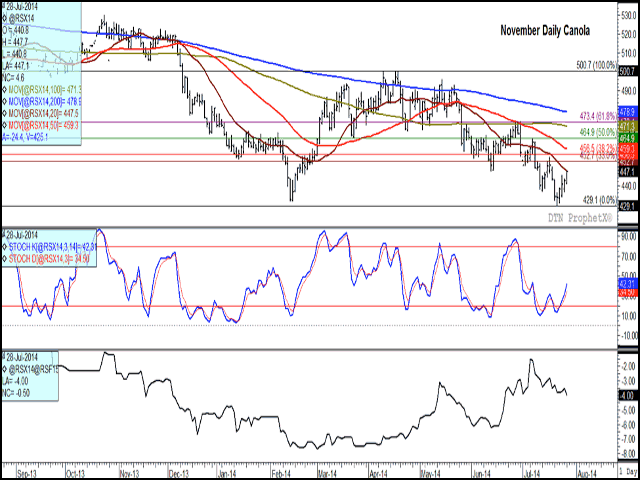Click the pin icon beside the spread panel date
The height and width of the screenshot is (480, 640).
[3, 357]
